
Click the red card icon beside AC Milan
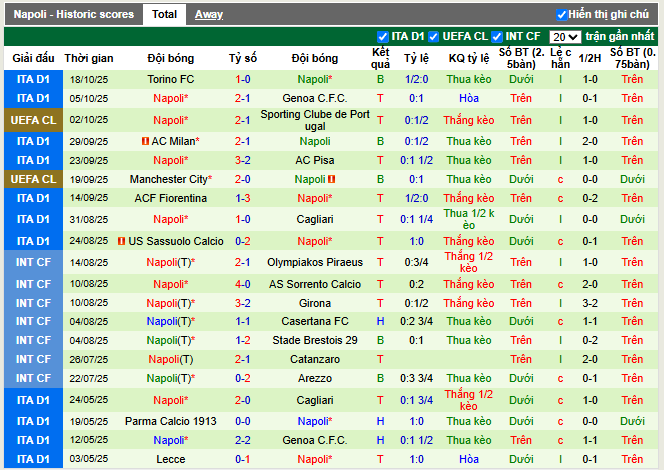146,142
